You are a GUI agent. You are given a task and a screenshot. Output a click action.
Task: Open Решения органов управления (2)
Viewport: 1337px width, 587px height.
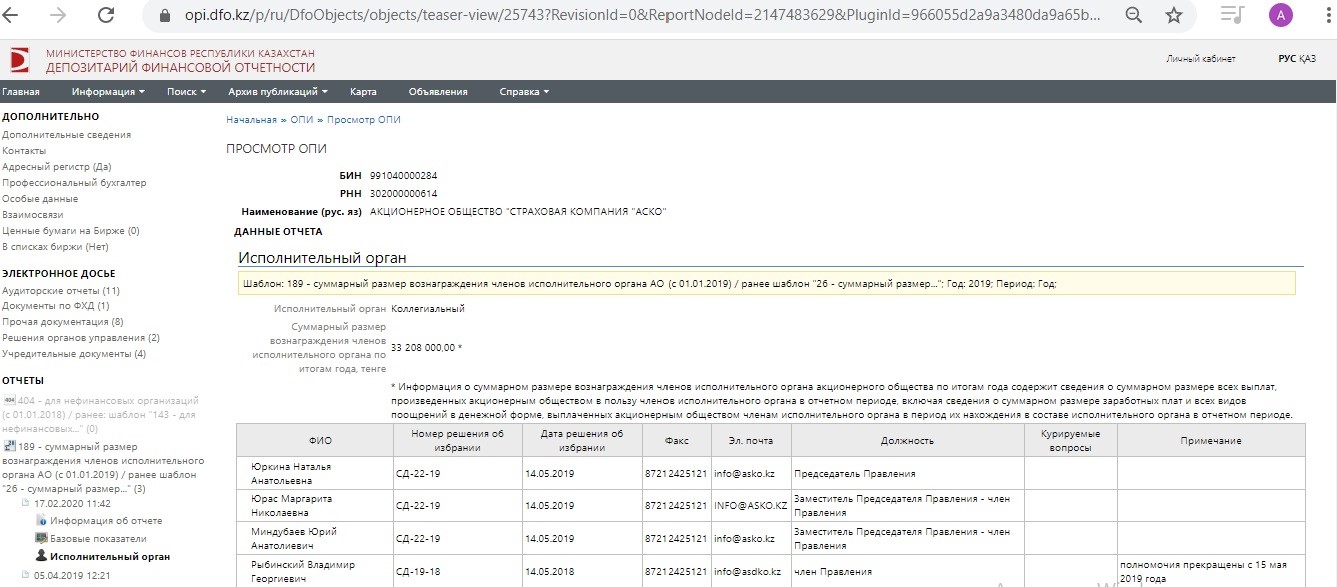click(81, 338)
